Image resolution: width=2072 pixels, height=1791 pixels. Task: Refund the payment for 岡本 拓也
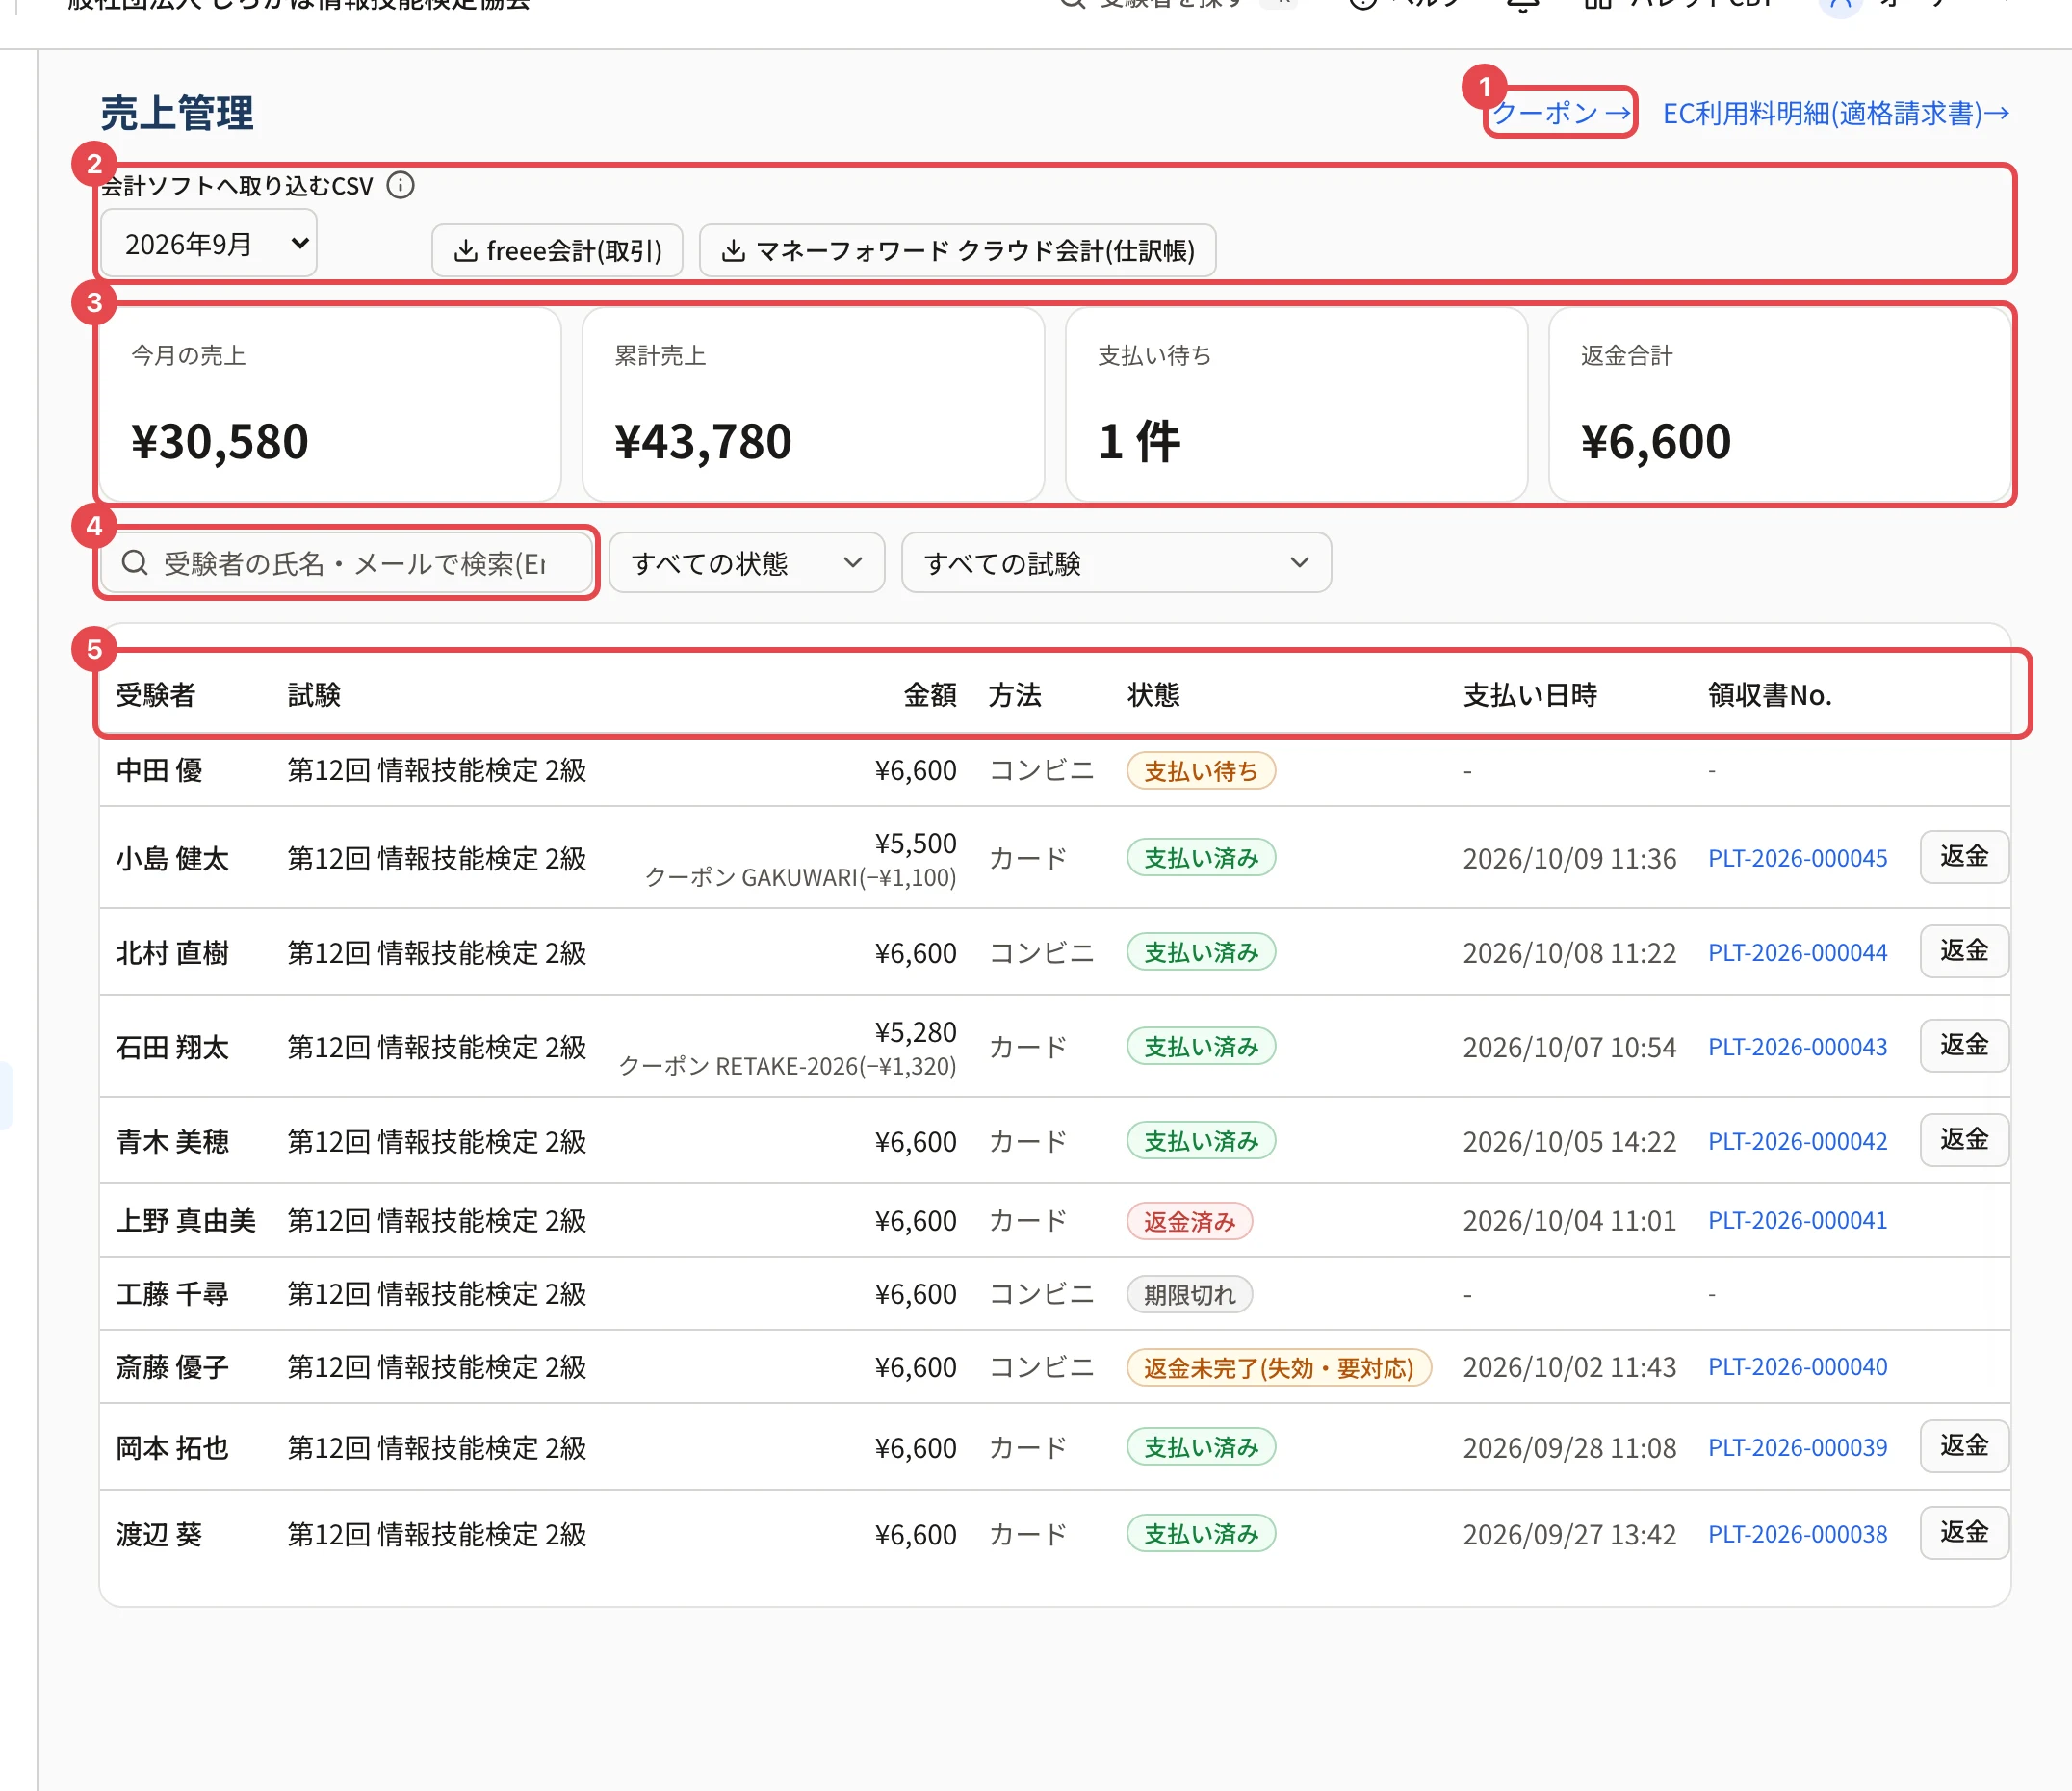point(1963,1446)
